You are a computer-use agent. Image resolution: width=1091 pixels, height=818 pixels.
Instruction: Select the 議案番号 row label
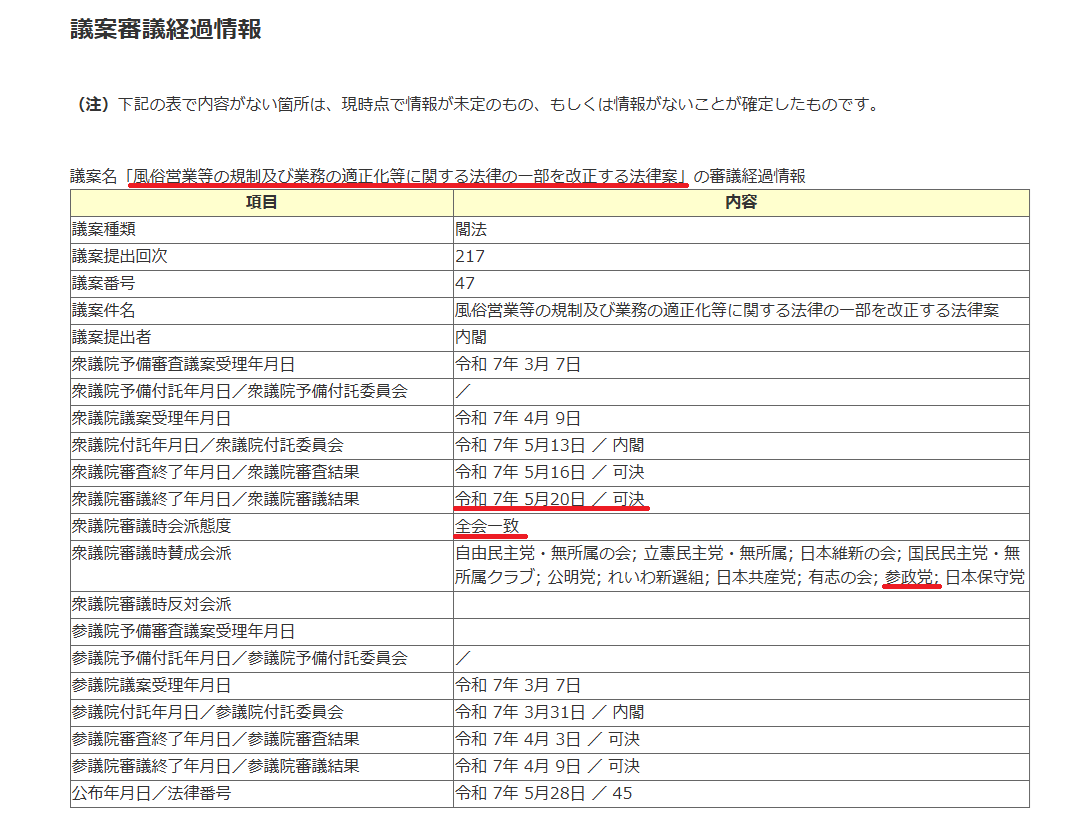tap(104, 284)
